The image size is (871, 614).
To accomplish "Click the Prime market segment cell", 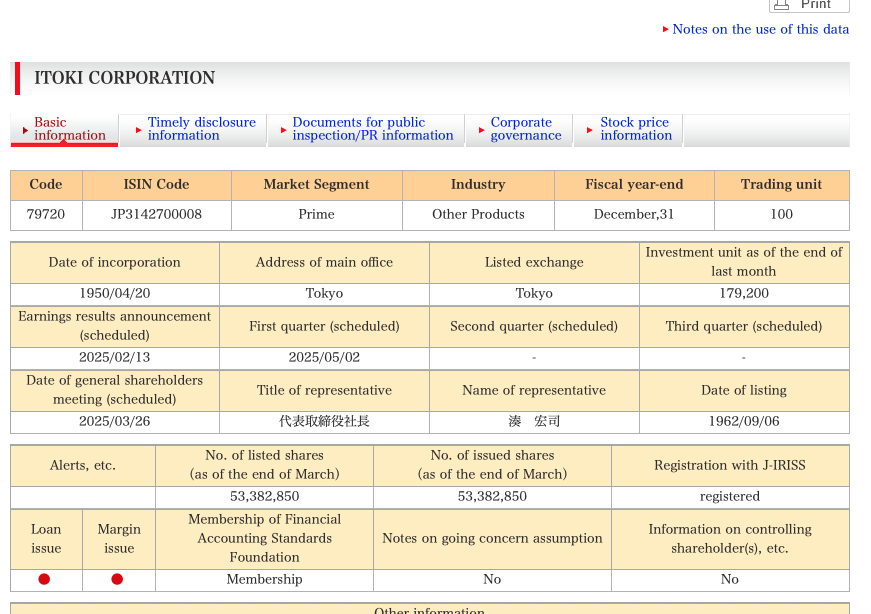I will click(317, 214).
